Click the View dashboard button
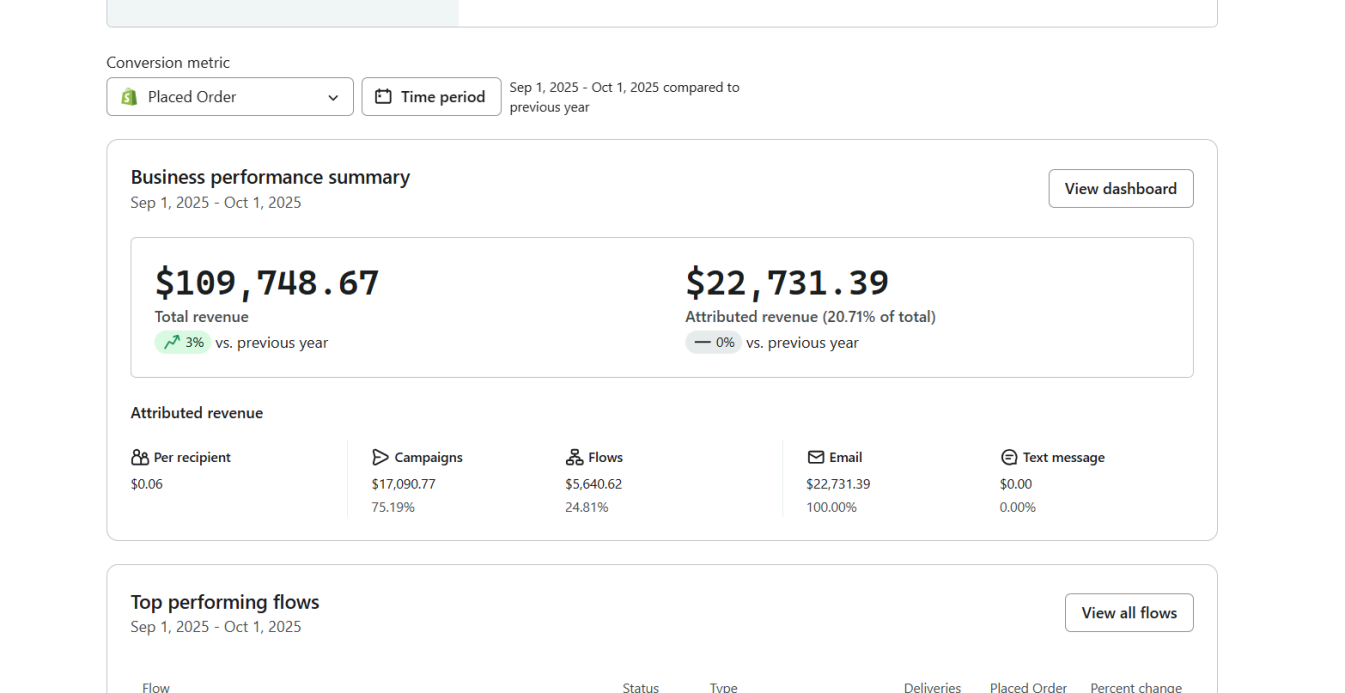1345x693 pixels. point(1121,189)
